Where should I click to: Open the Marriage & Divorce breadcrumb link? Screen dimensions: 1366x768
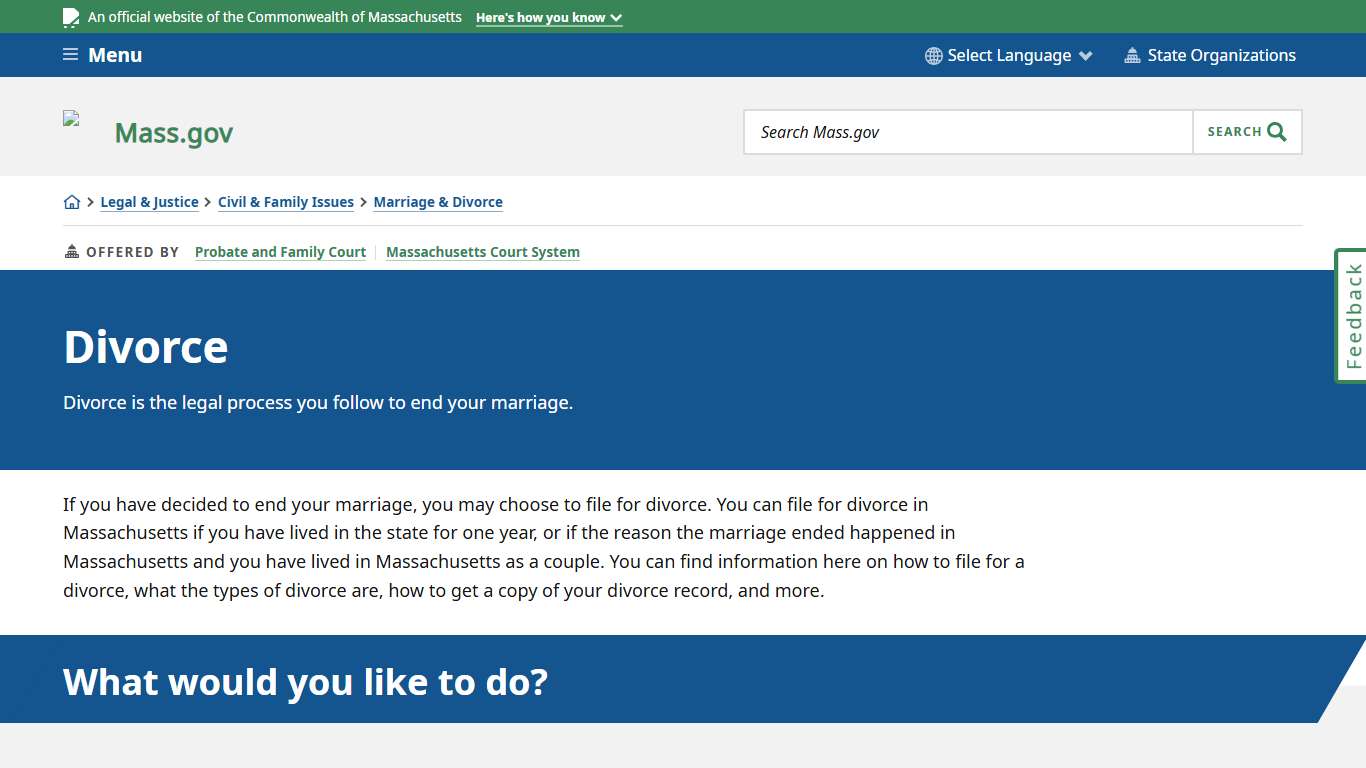coord(438,202)
